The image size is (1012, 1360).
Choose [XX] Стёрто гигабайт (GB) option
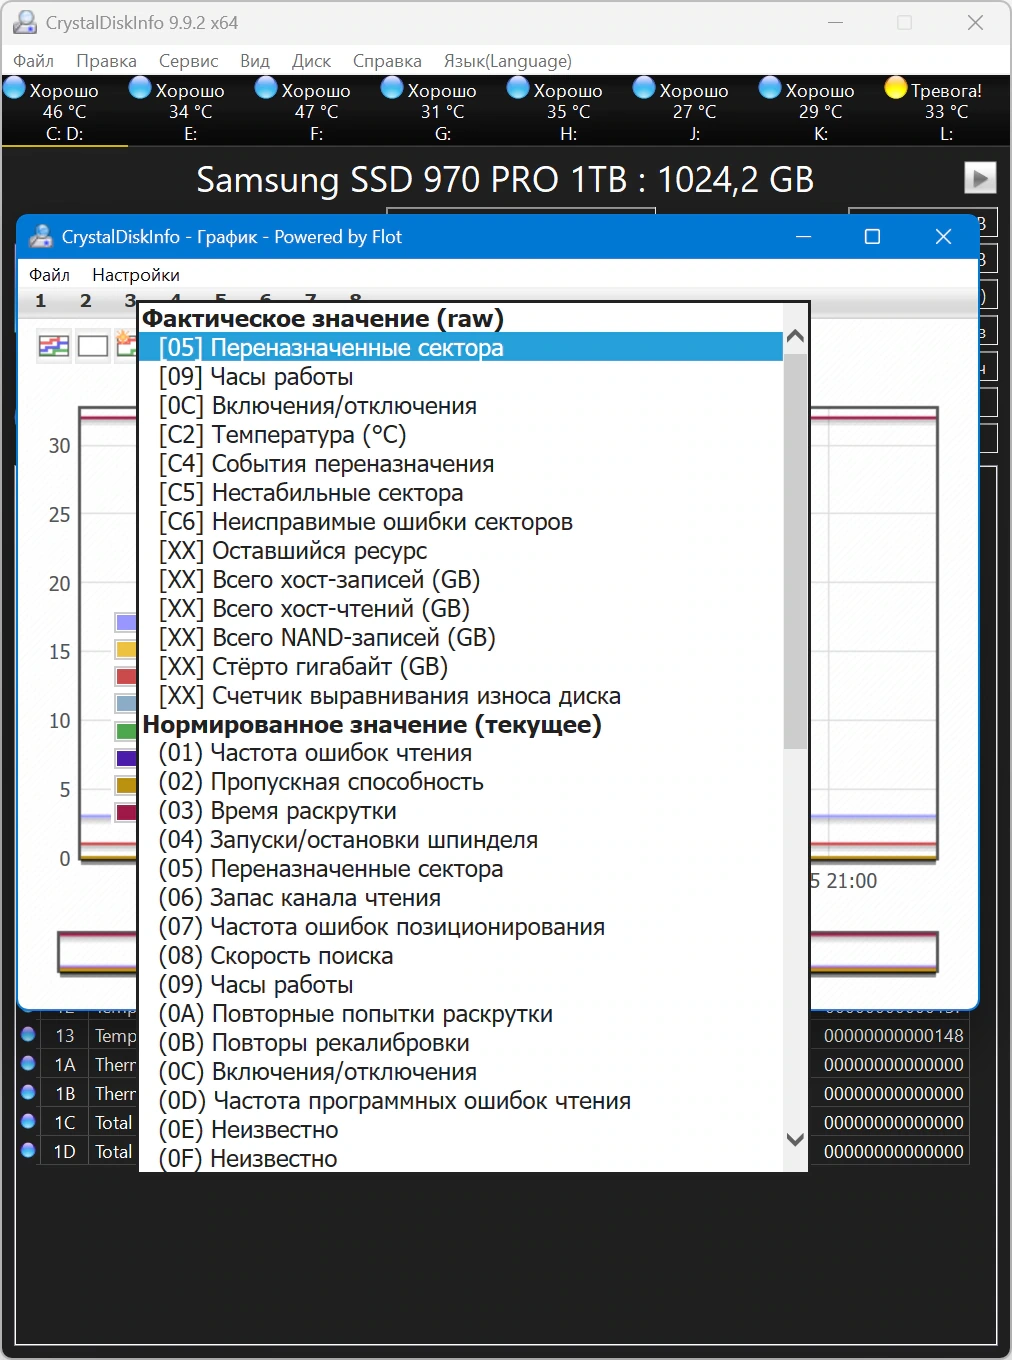point(461,666)
